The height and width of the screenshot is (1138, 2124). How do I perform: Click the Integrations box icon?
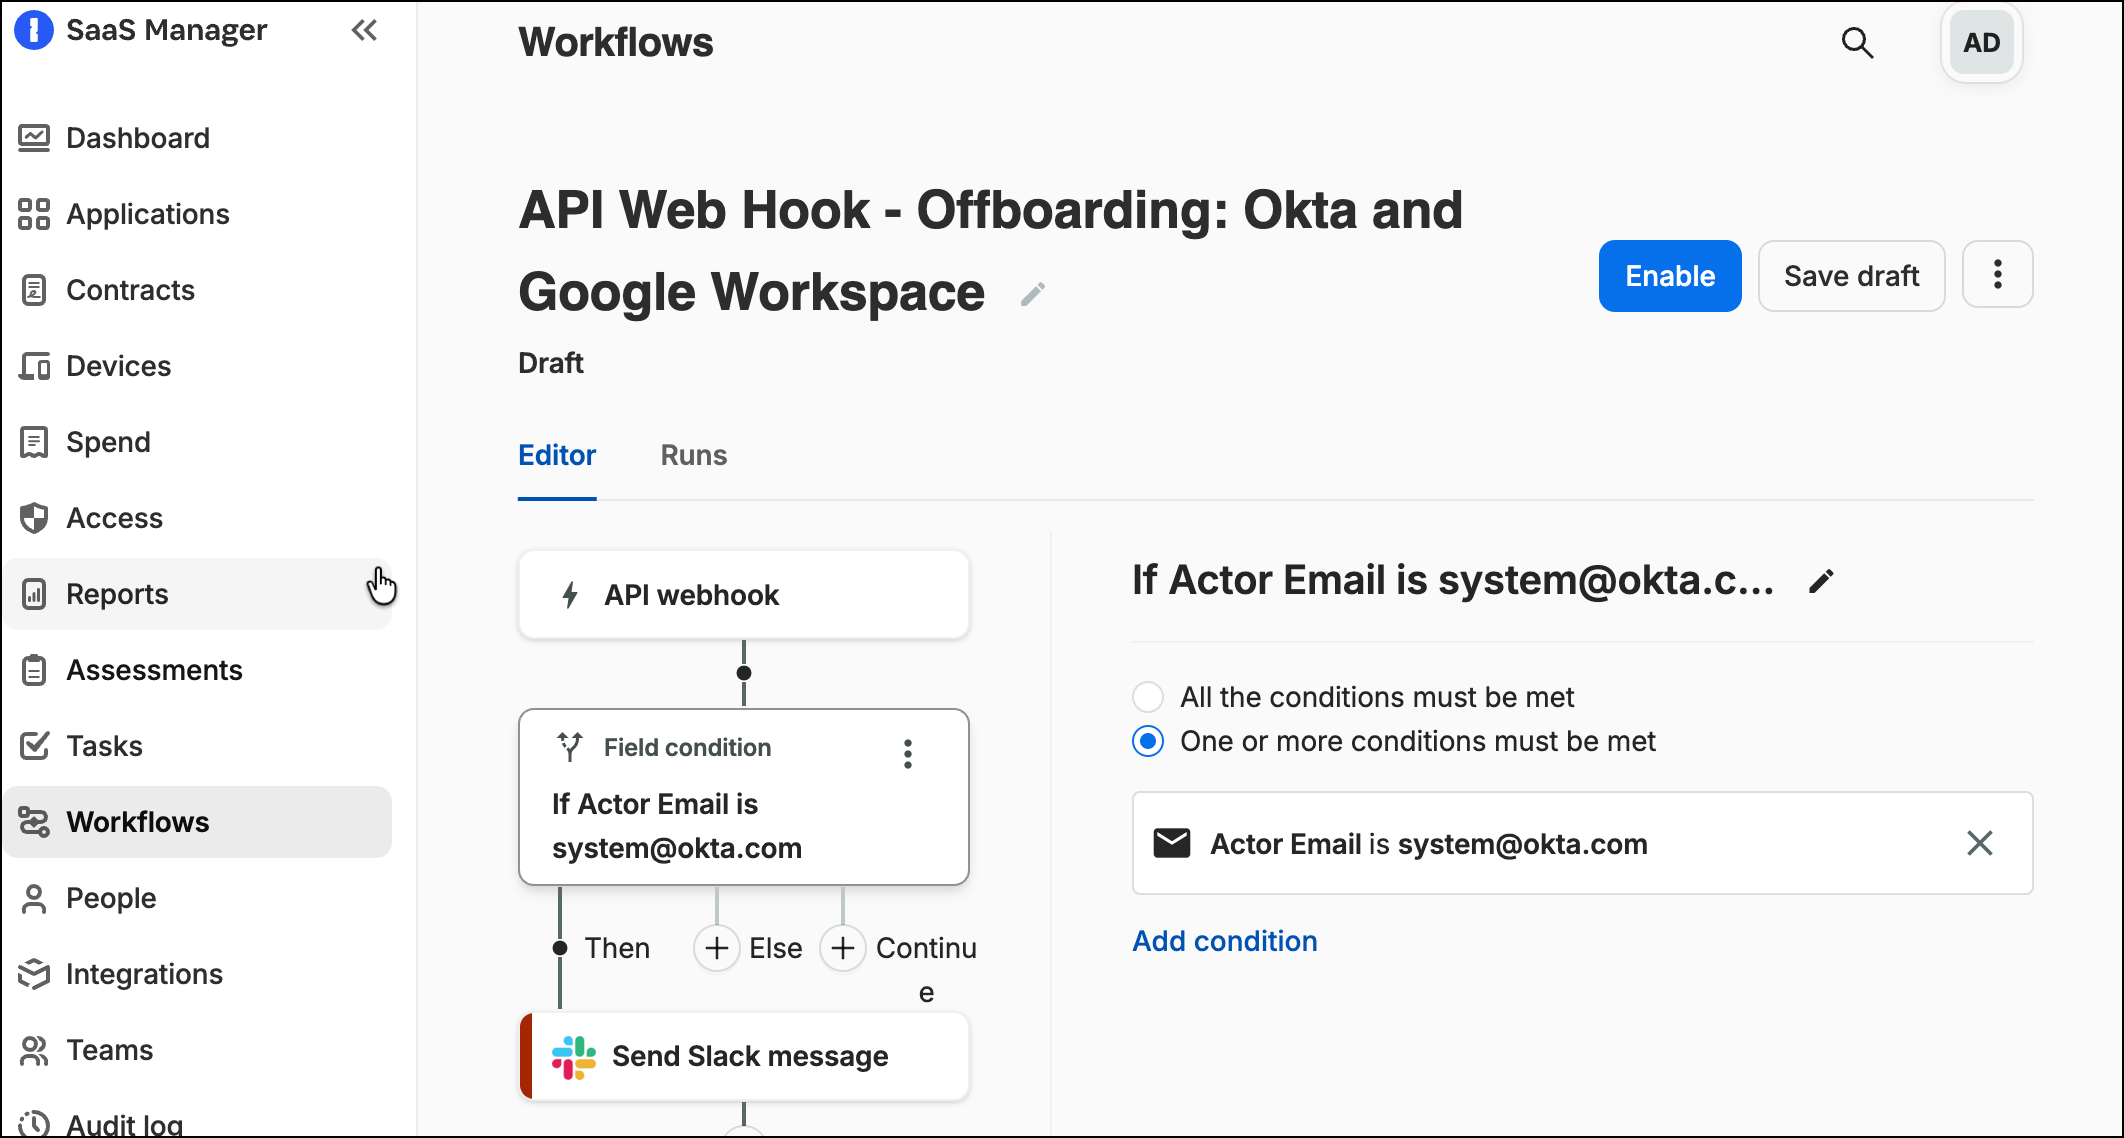pyautogui.click(x=34, y=974)
